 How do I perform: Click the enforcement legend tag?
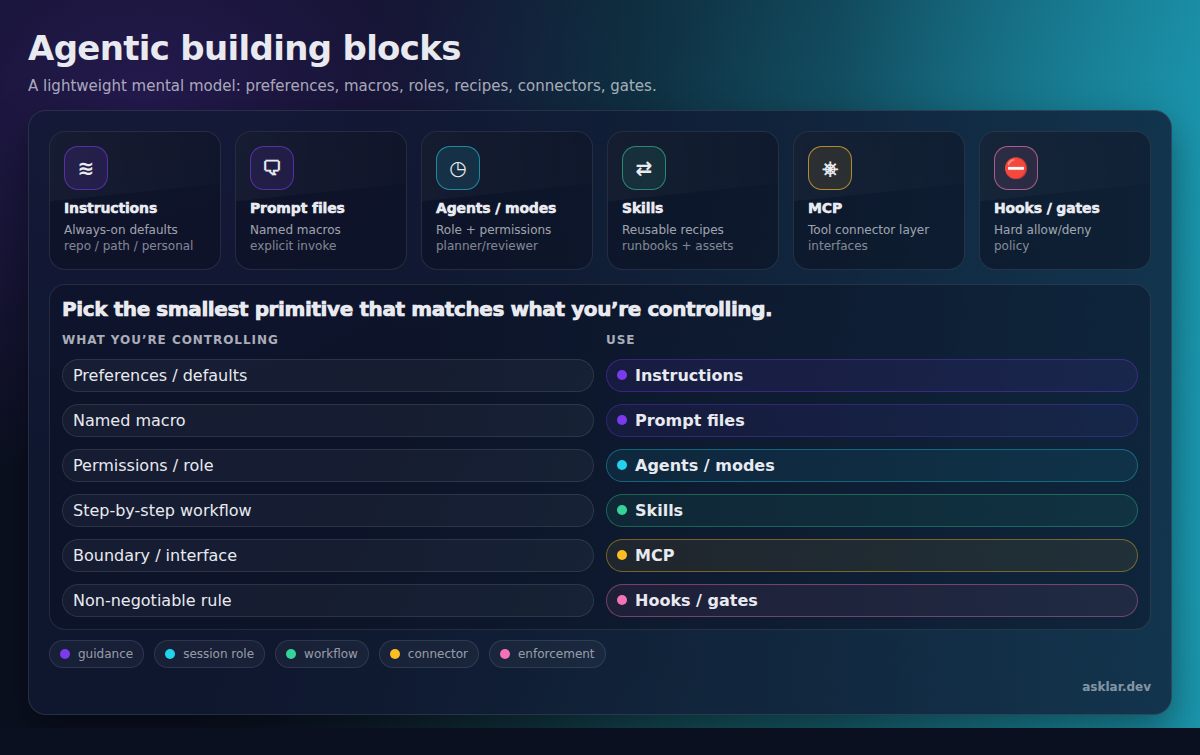coord(547,654)
